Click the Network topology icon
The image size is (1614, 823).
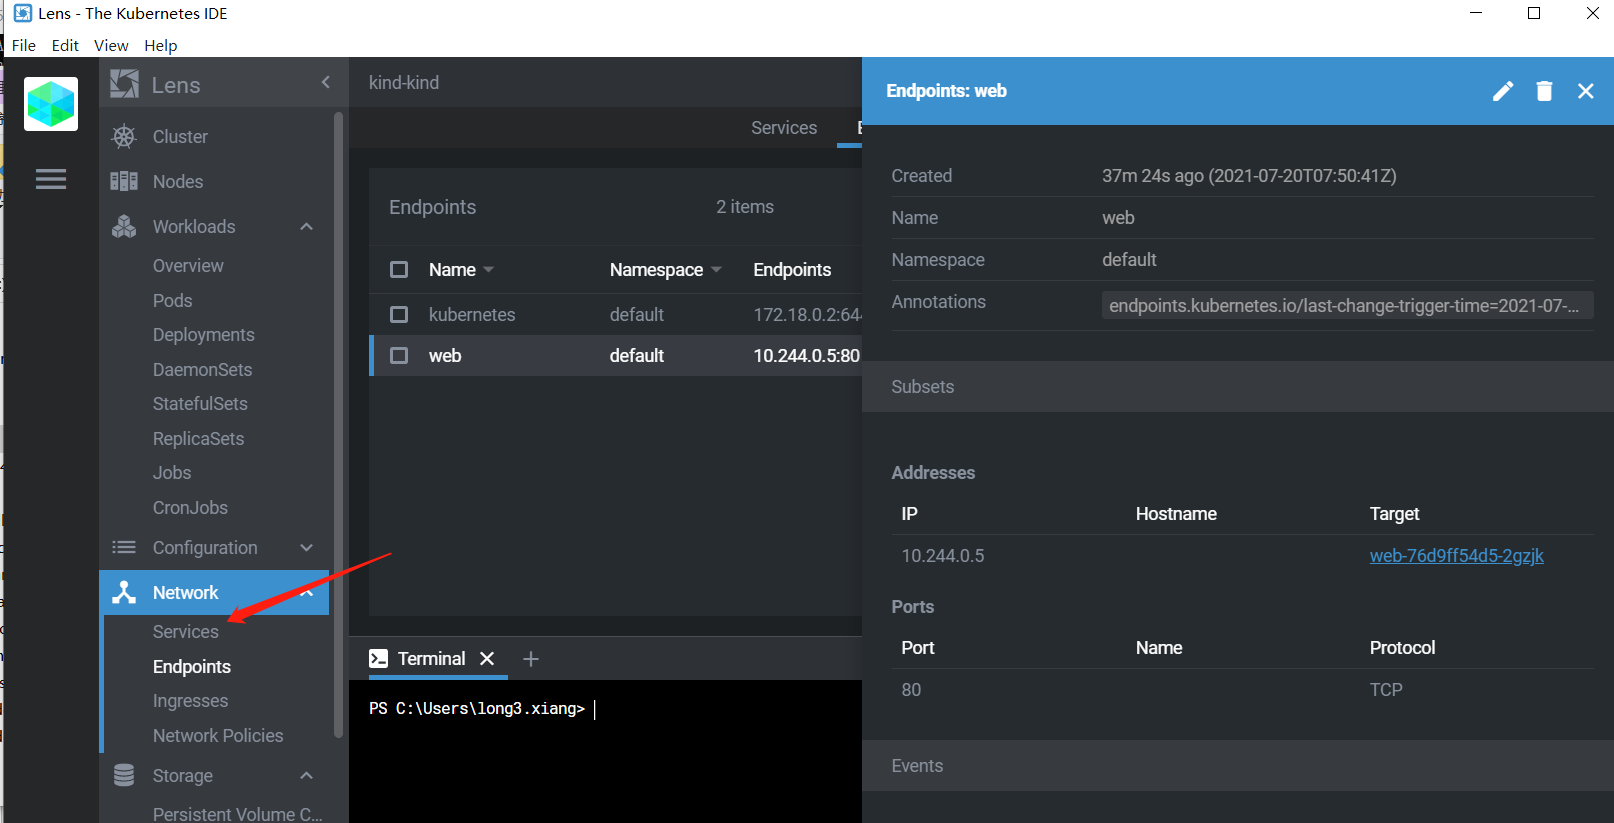[x=124, y=592]
